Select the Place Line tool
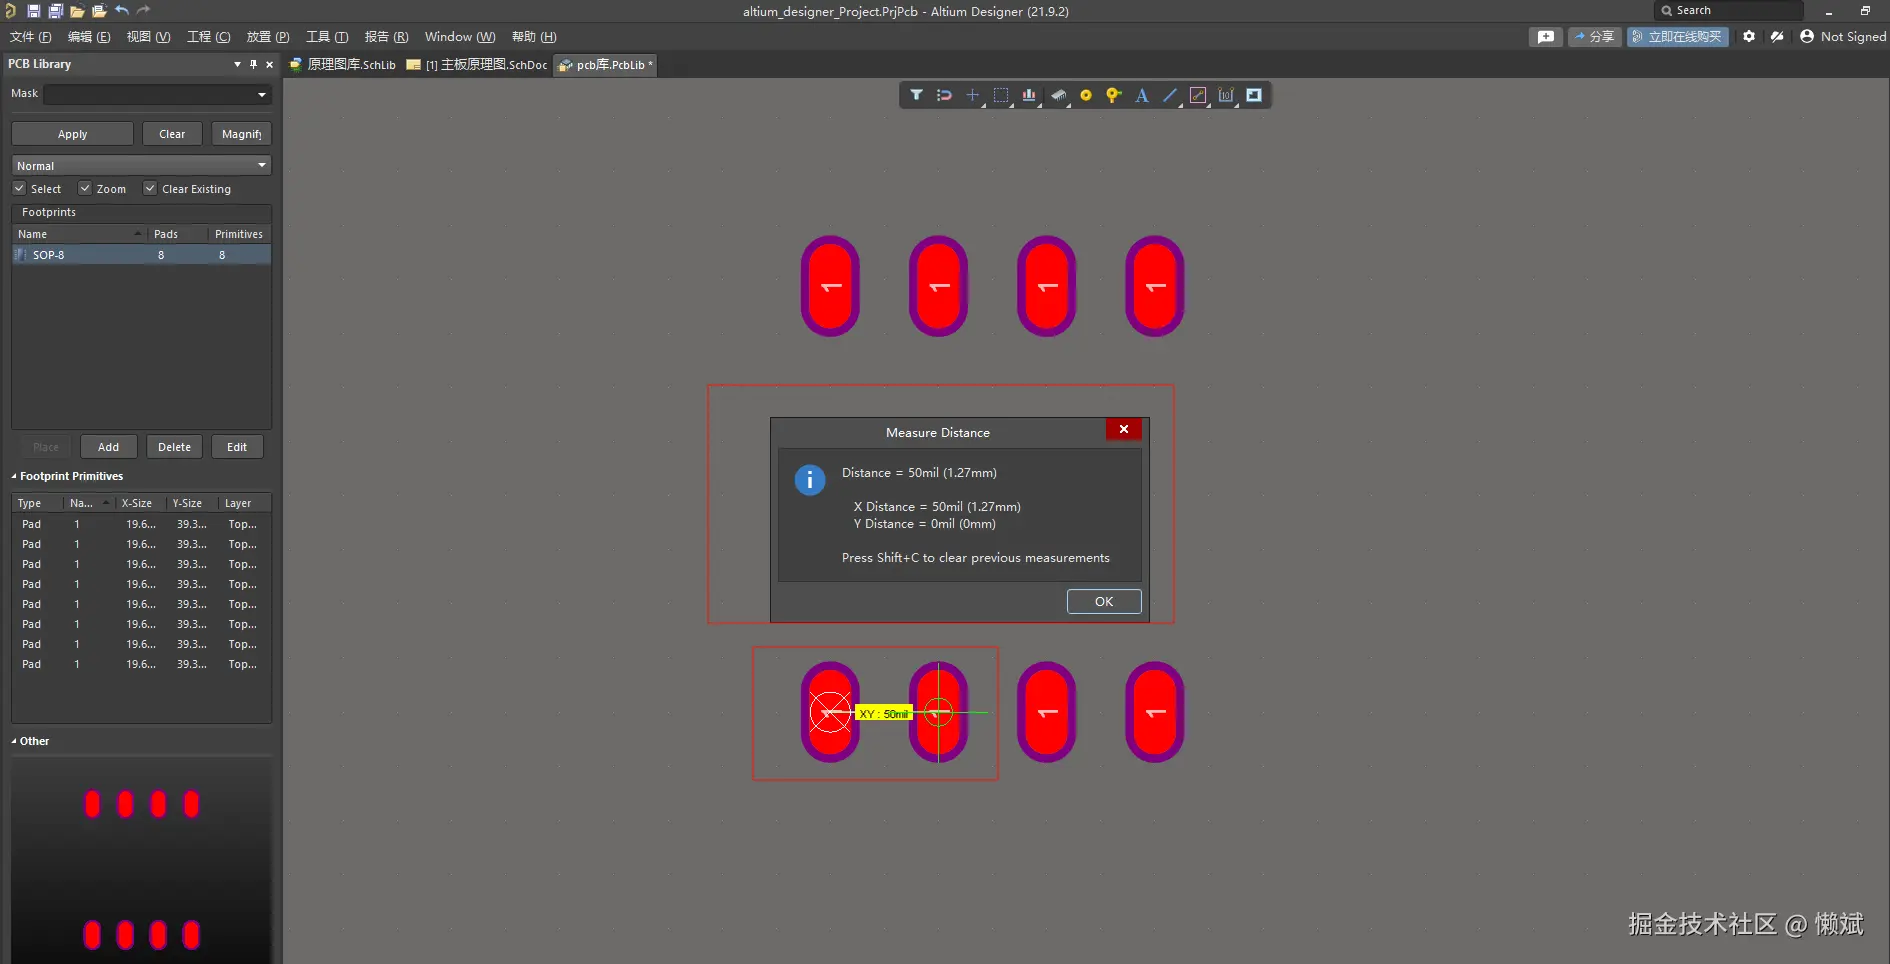This screenshot has height=964, width=1890. 1169,95
